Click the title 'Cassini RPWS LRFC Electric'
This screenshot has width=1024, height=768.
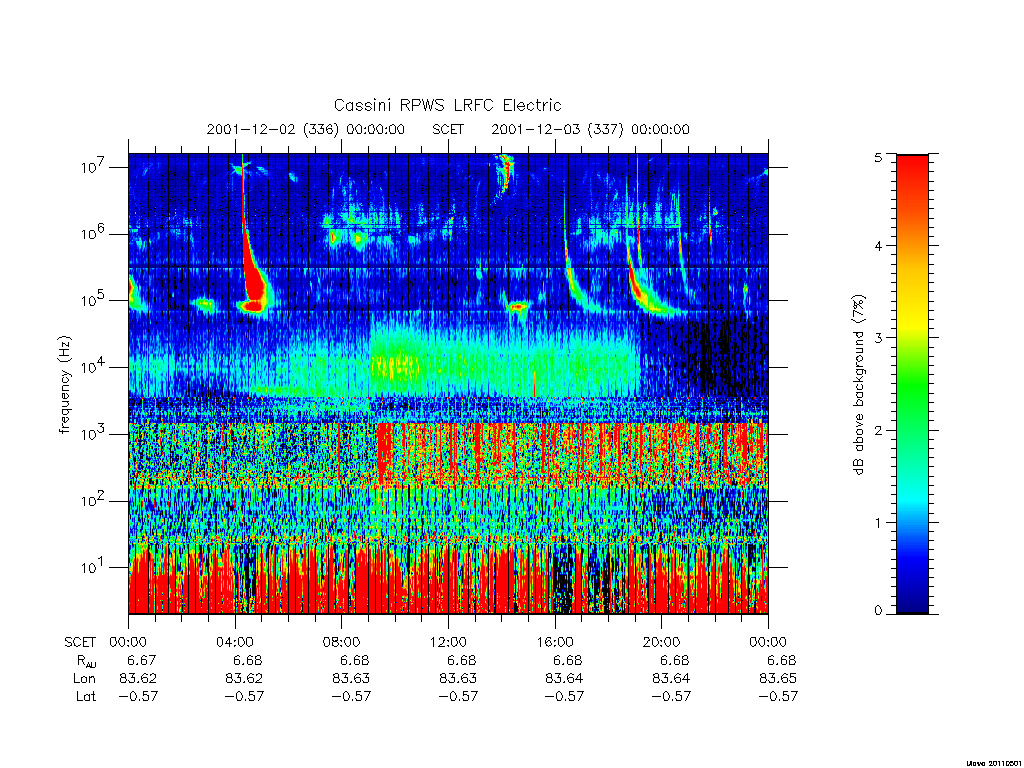click(x=447, y=105)
